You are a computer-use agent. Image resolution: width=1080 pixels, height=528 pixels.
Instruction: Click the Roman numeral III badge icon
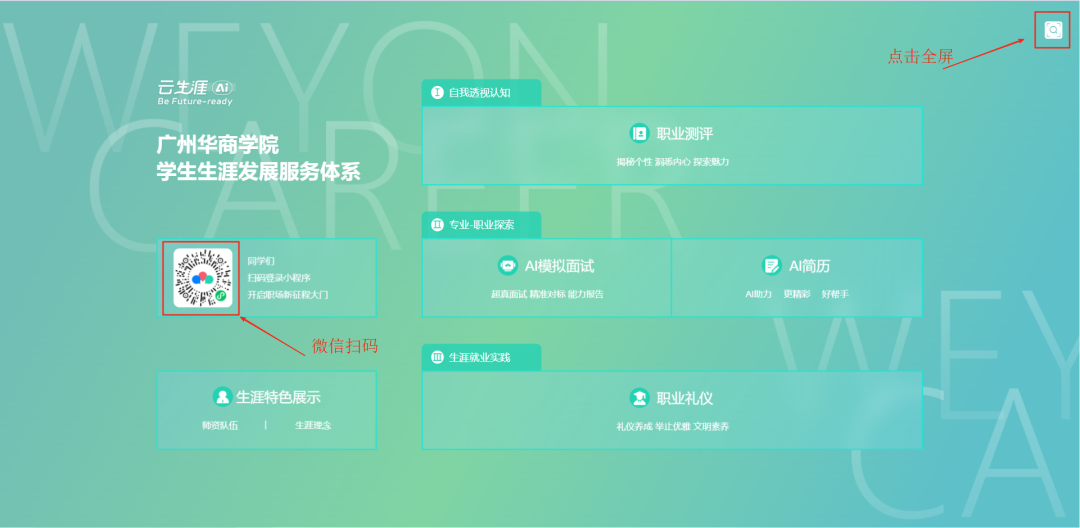pos(437,357)
